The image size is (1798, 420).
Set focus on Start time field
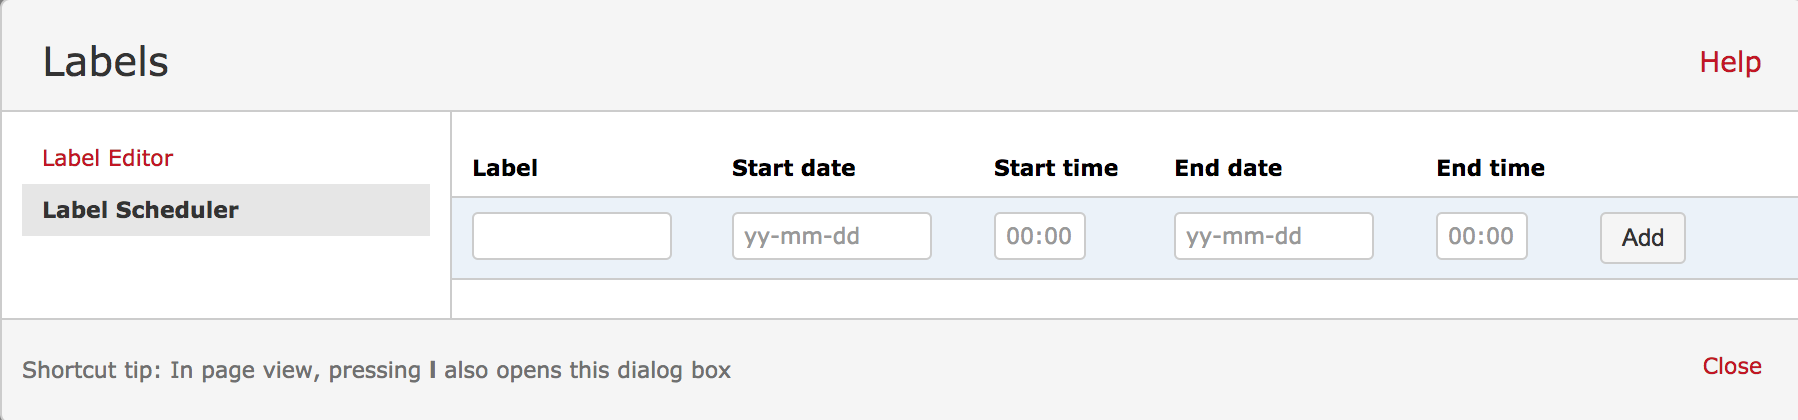(x=1039, y=236)
